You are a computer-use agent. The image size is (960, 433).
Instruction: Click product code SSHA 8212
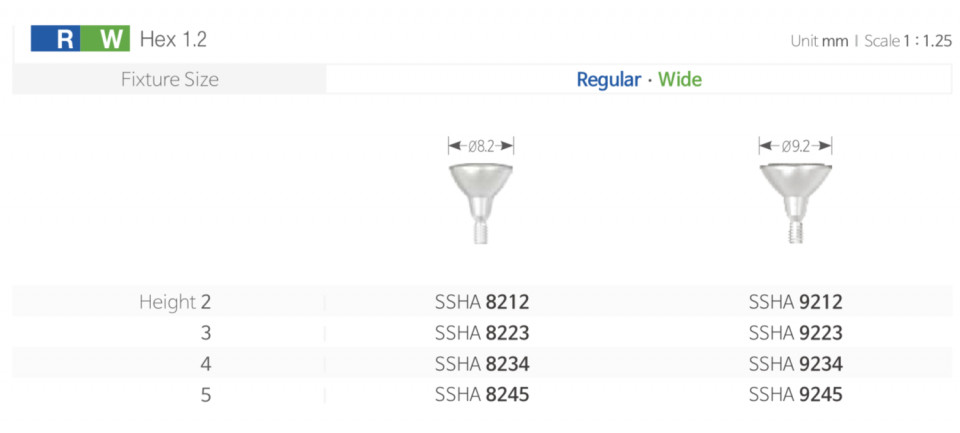482,302
